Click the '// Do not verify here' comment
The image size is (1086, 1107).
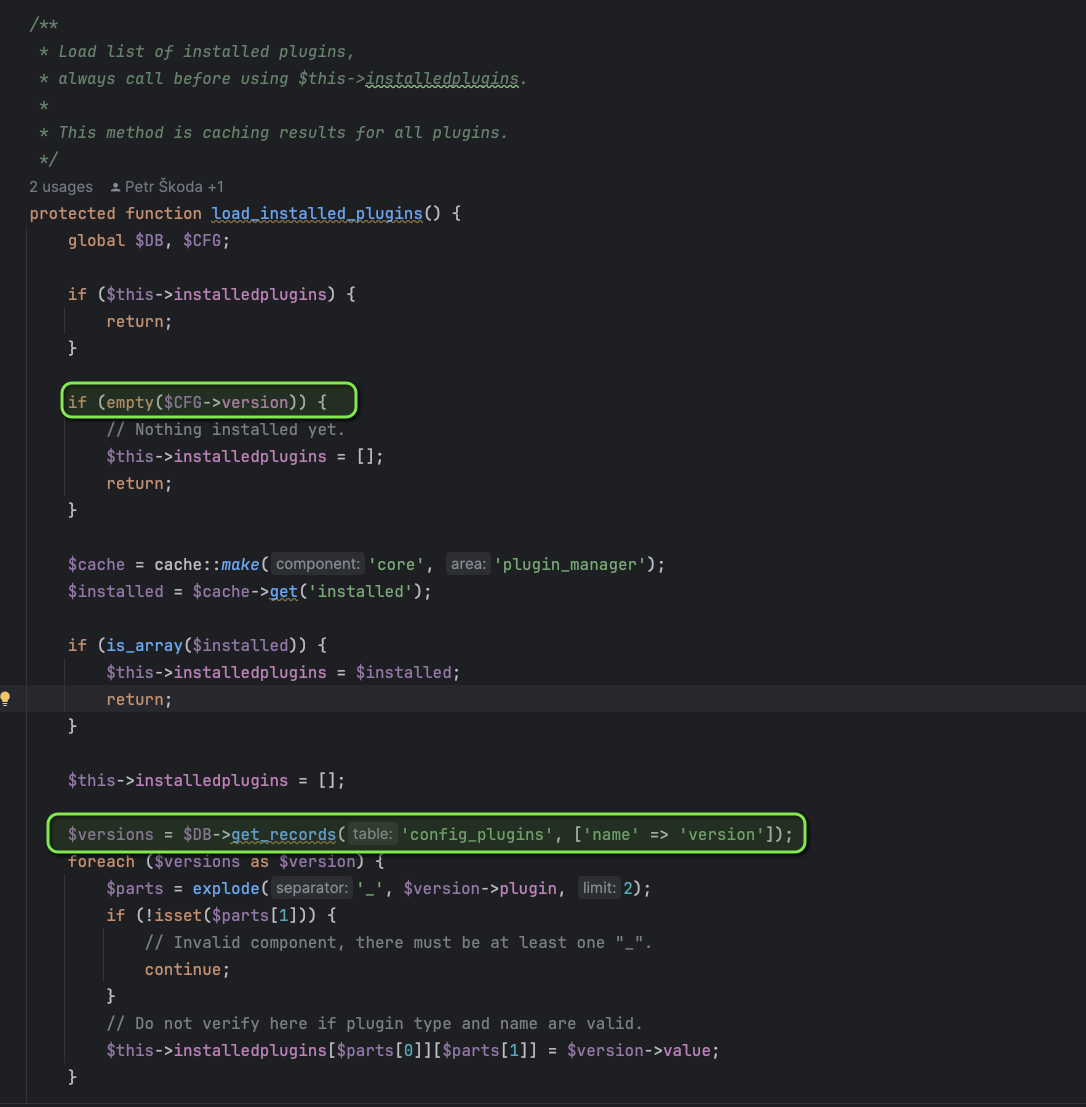374,1024
